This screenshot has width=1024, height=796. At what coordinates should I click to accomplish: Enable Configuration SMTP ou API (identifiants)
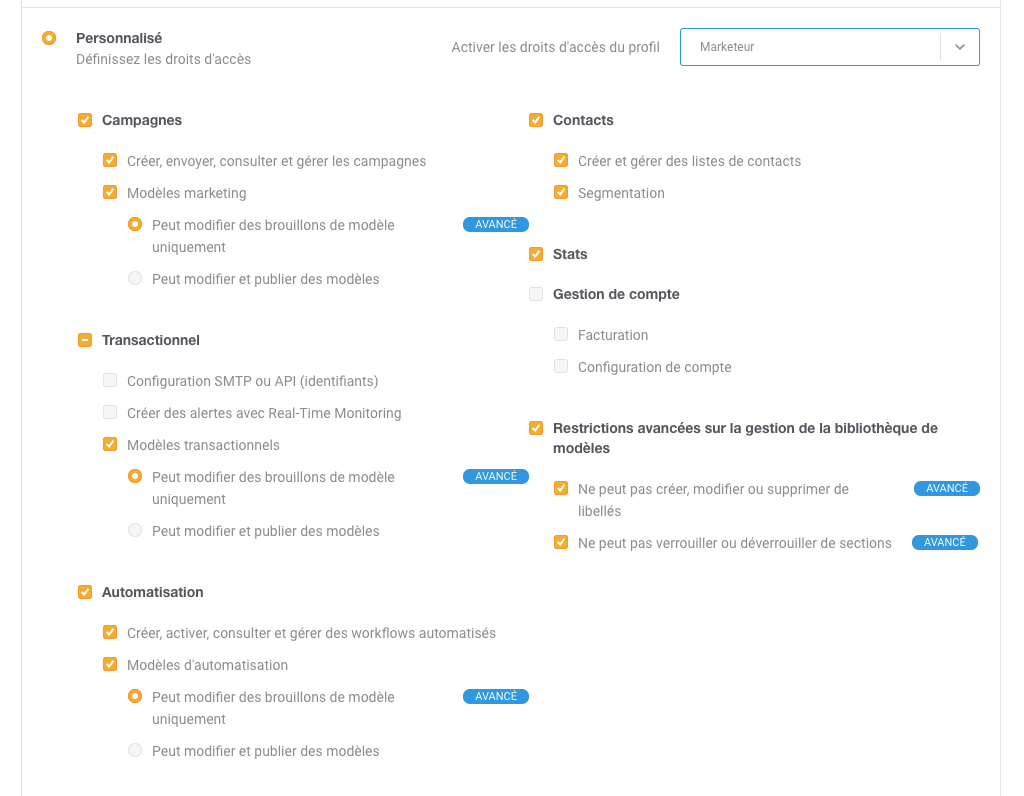point(110,380)
